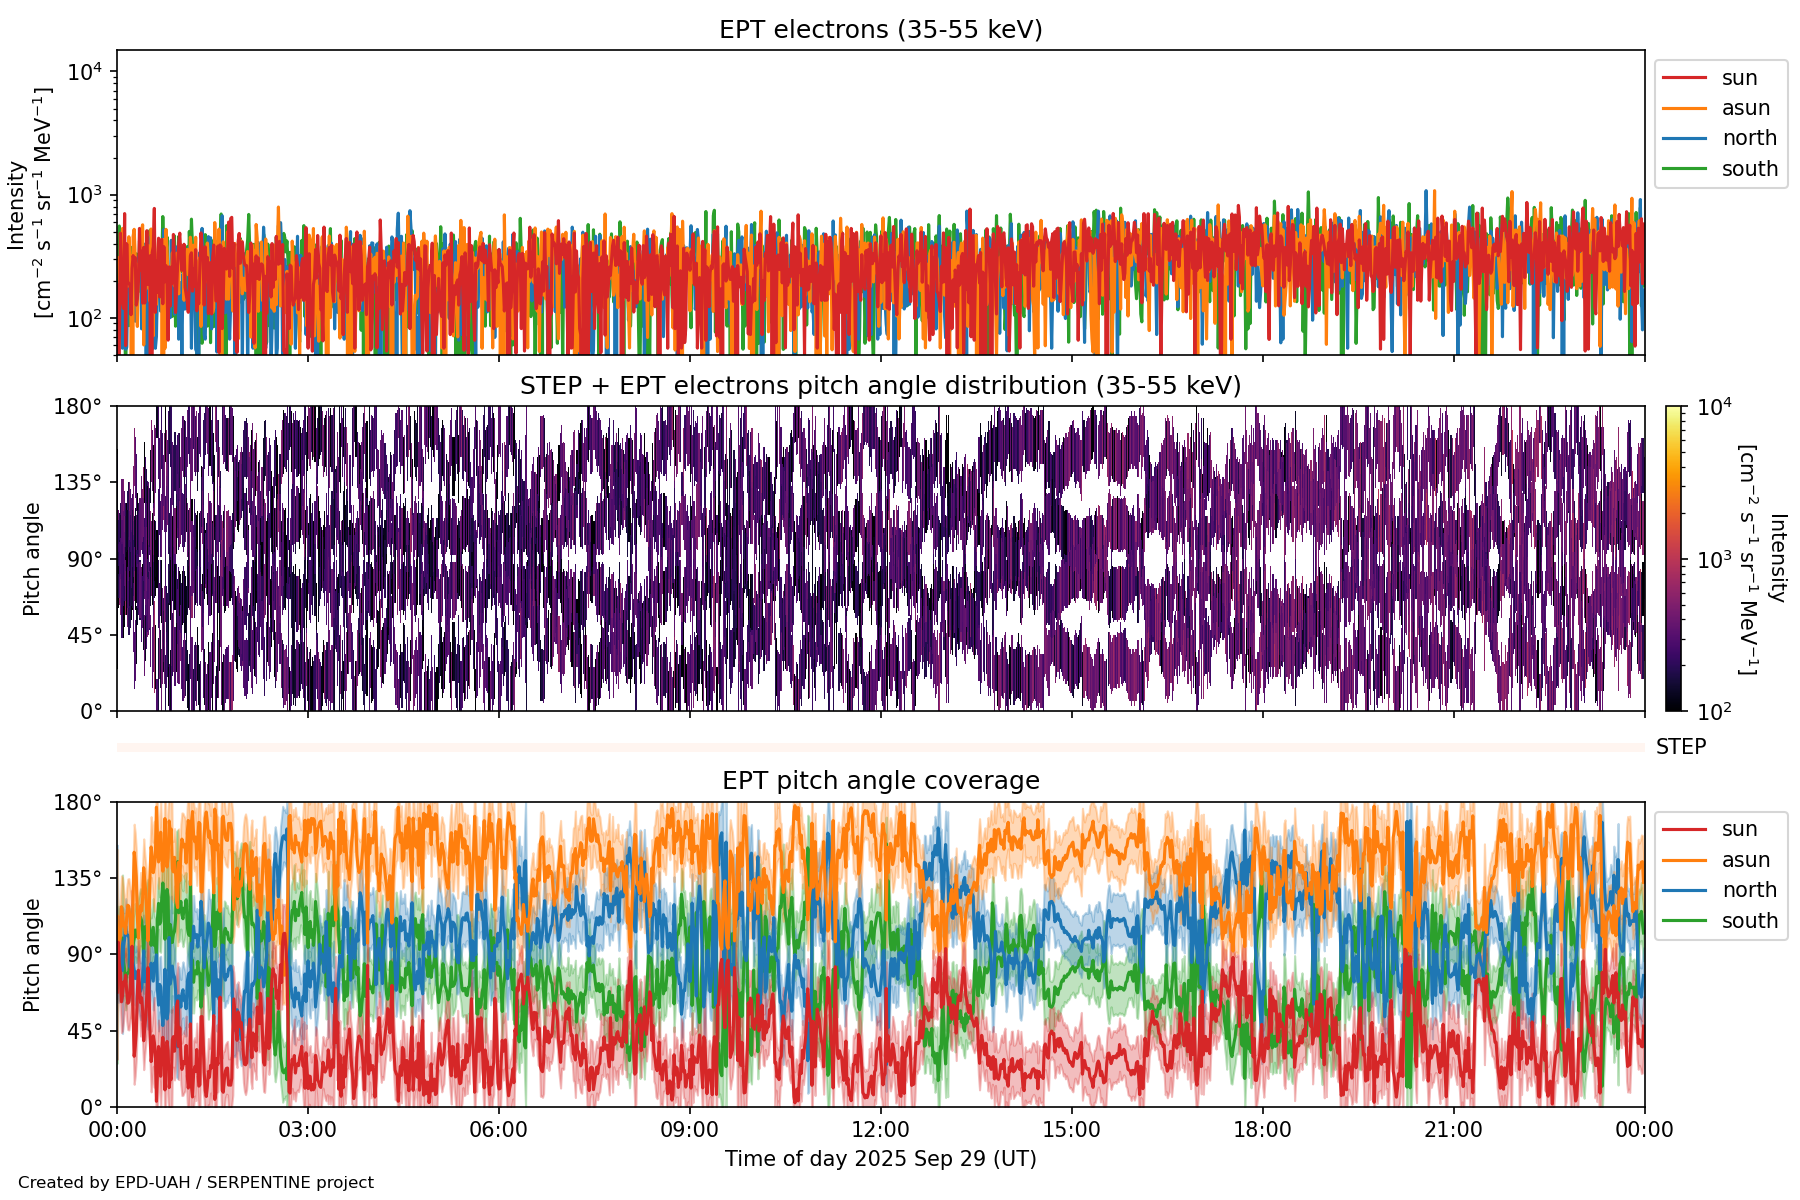Click the STEP label beside the thin bar

(1680, 747)
